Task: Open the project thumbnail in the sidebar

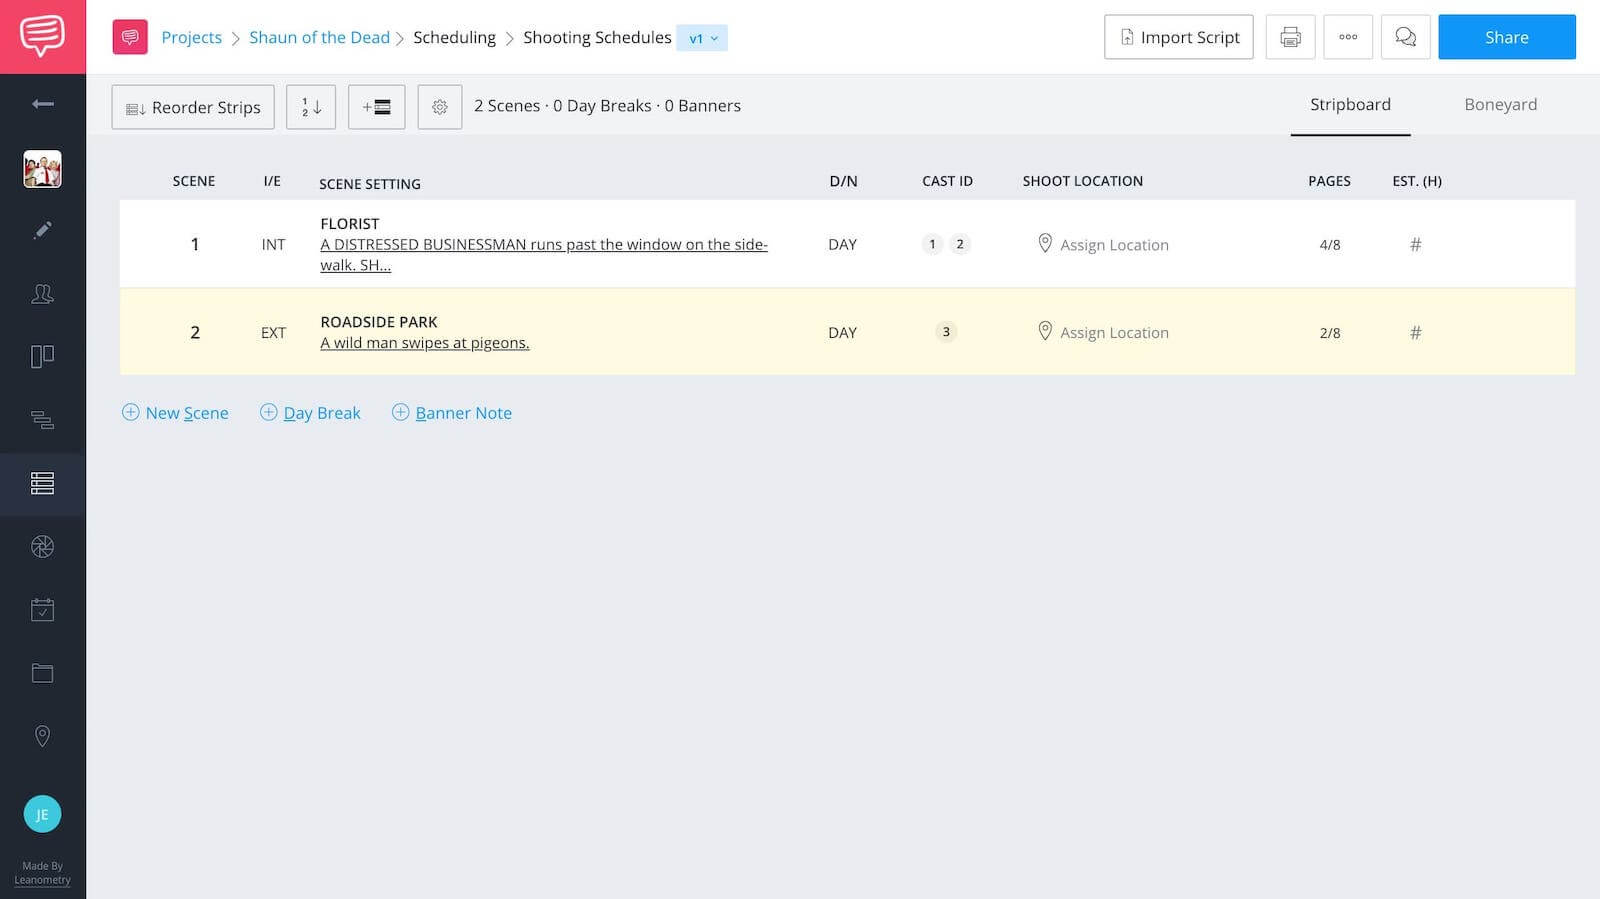Action: click(42, 169)
